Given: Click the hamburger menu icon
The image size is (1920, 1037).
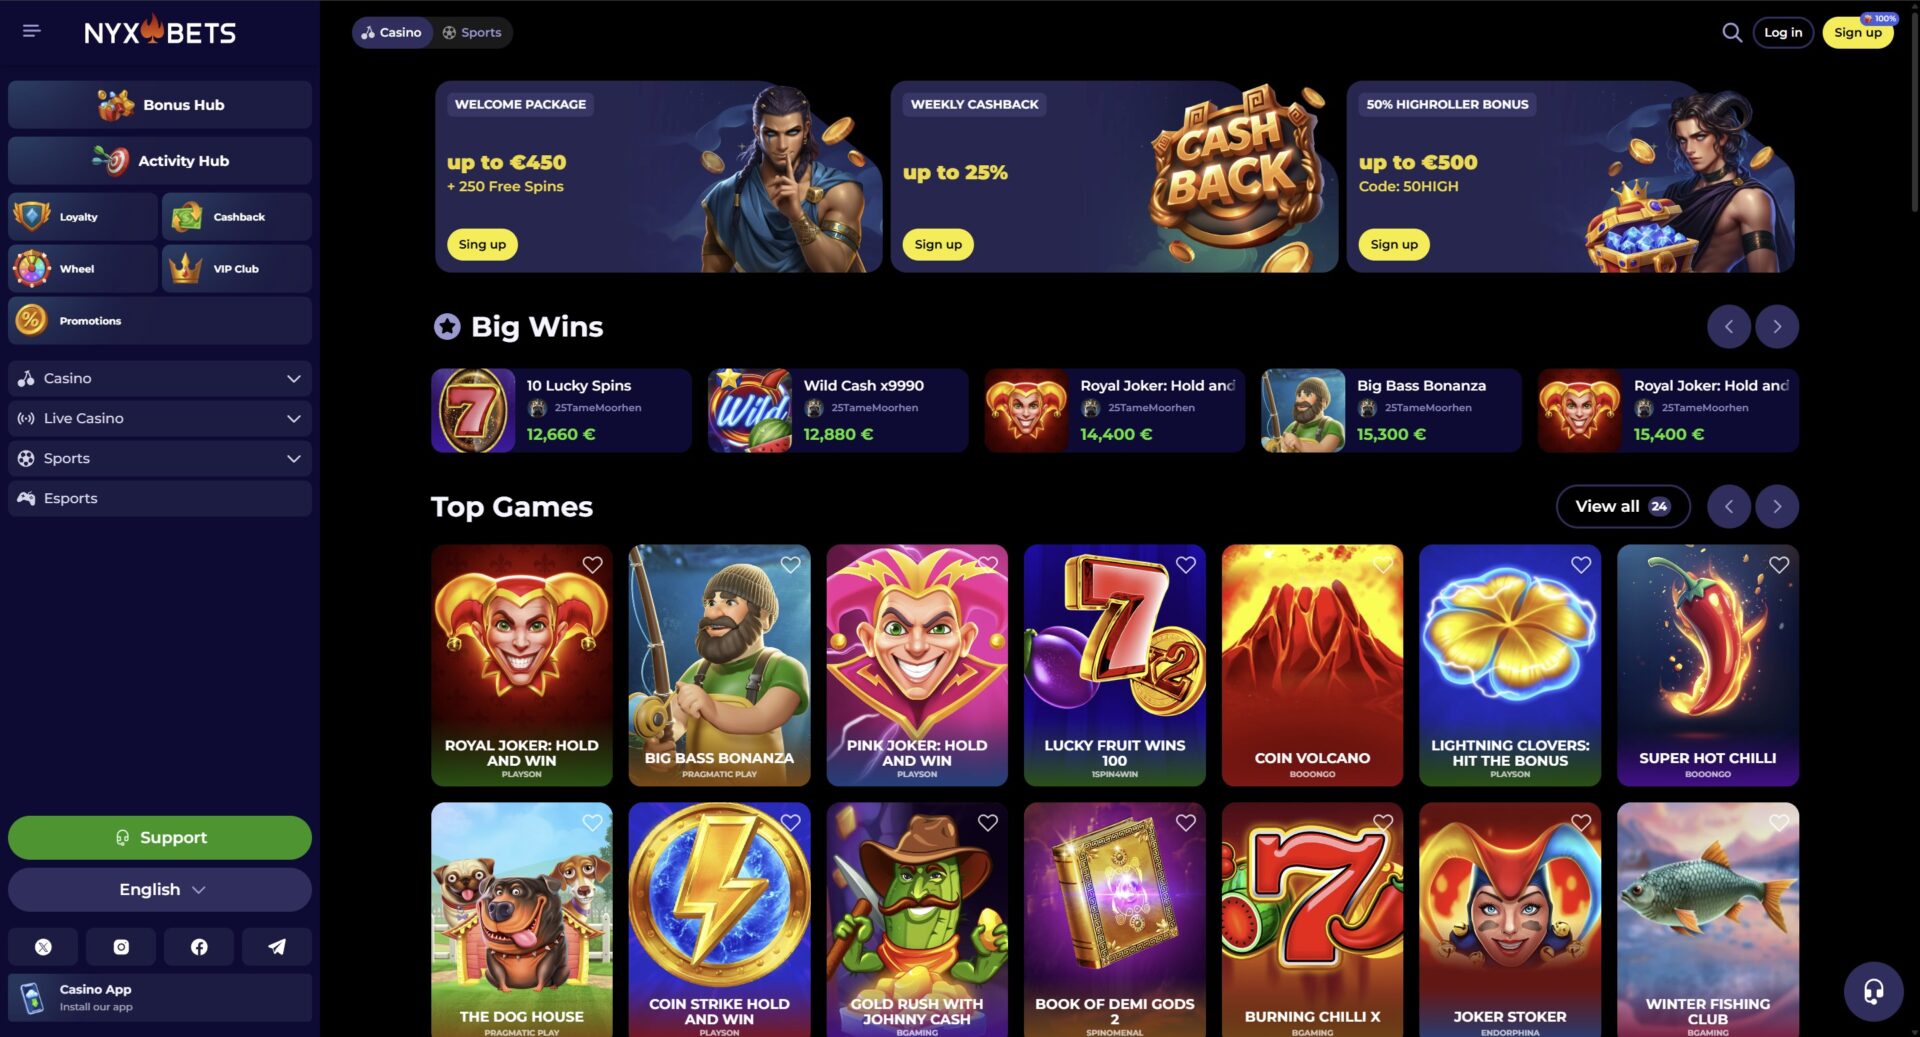Looking at the screenshot, I should click(x=32, y=31).
